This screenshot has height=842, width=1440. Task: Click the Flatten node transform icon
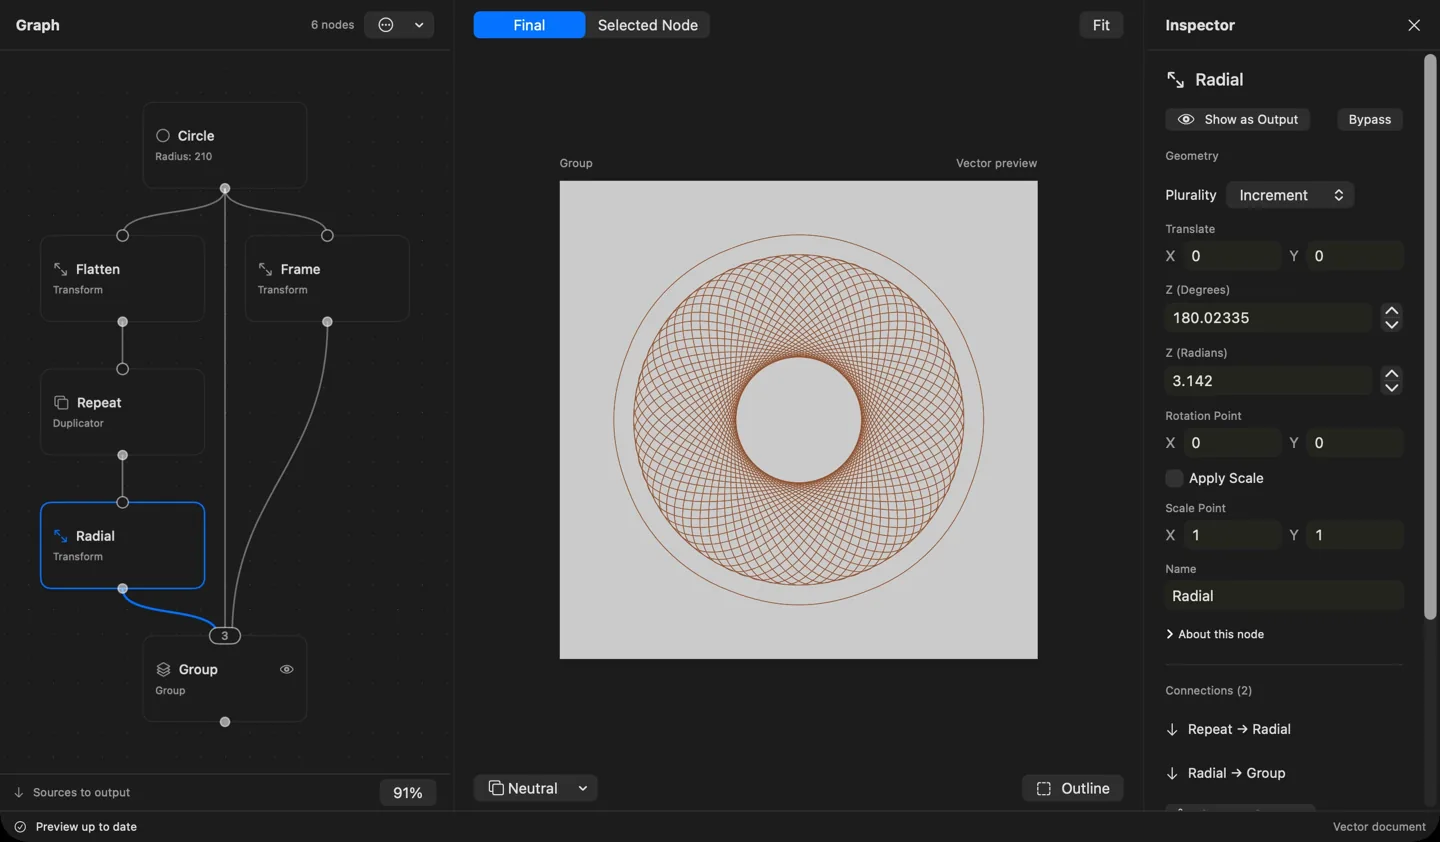point(61,269)
